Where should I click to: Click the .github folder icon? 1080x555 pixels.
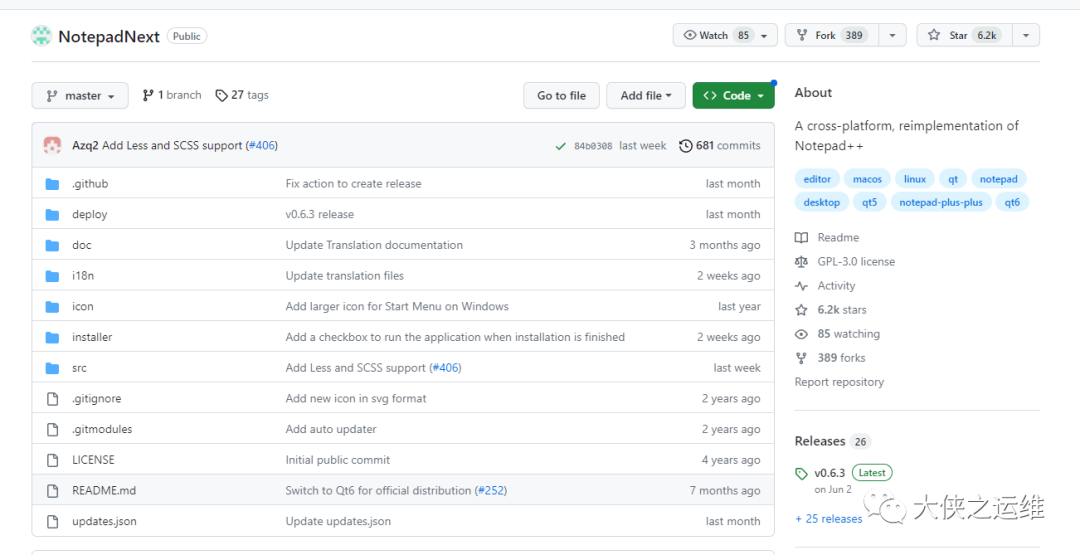[x=53, y=184]
